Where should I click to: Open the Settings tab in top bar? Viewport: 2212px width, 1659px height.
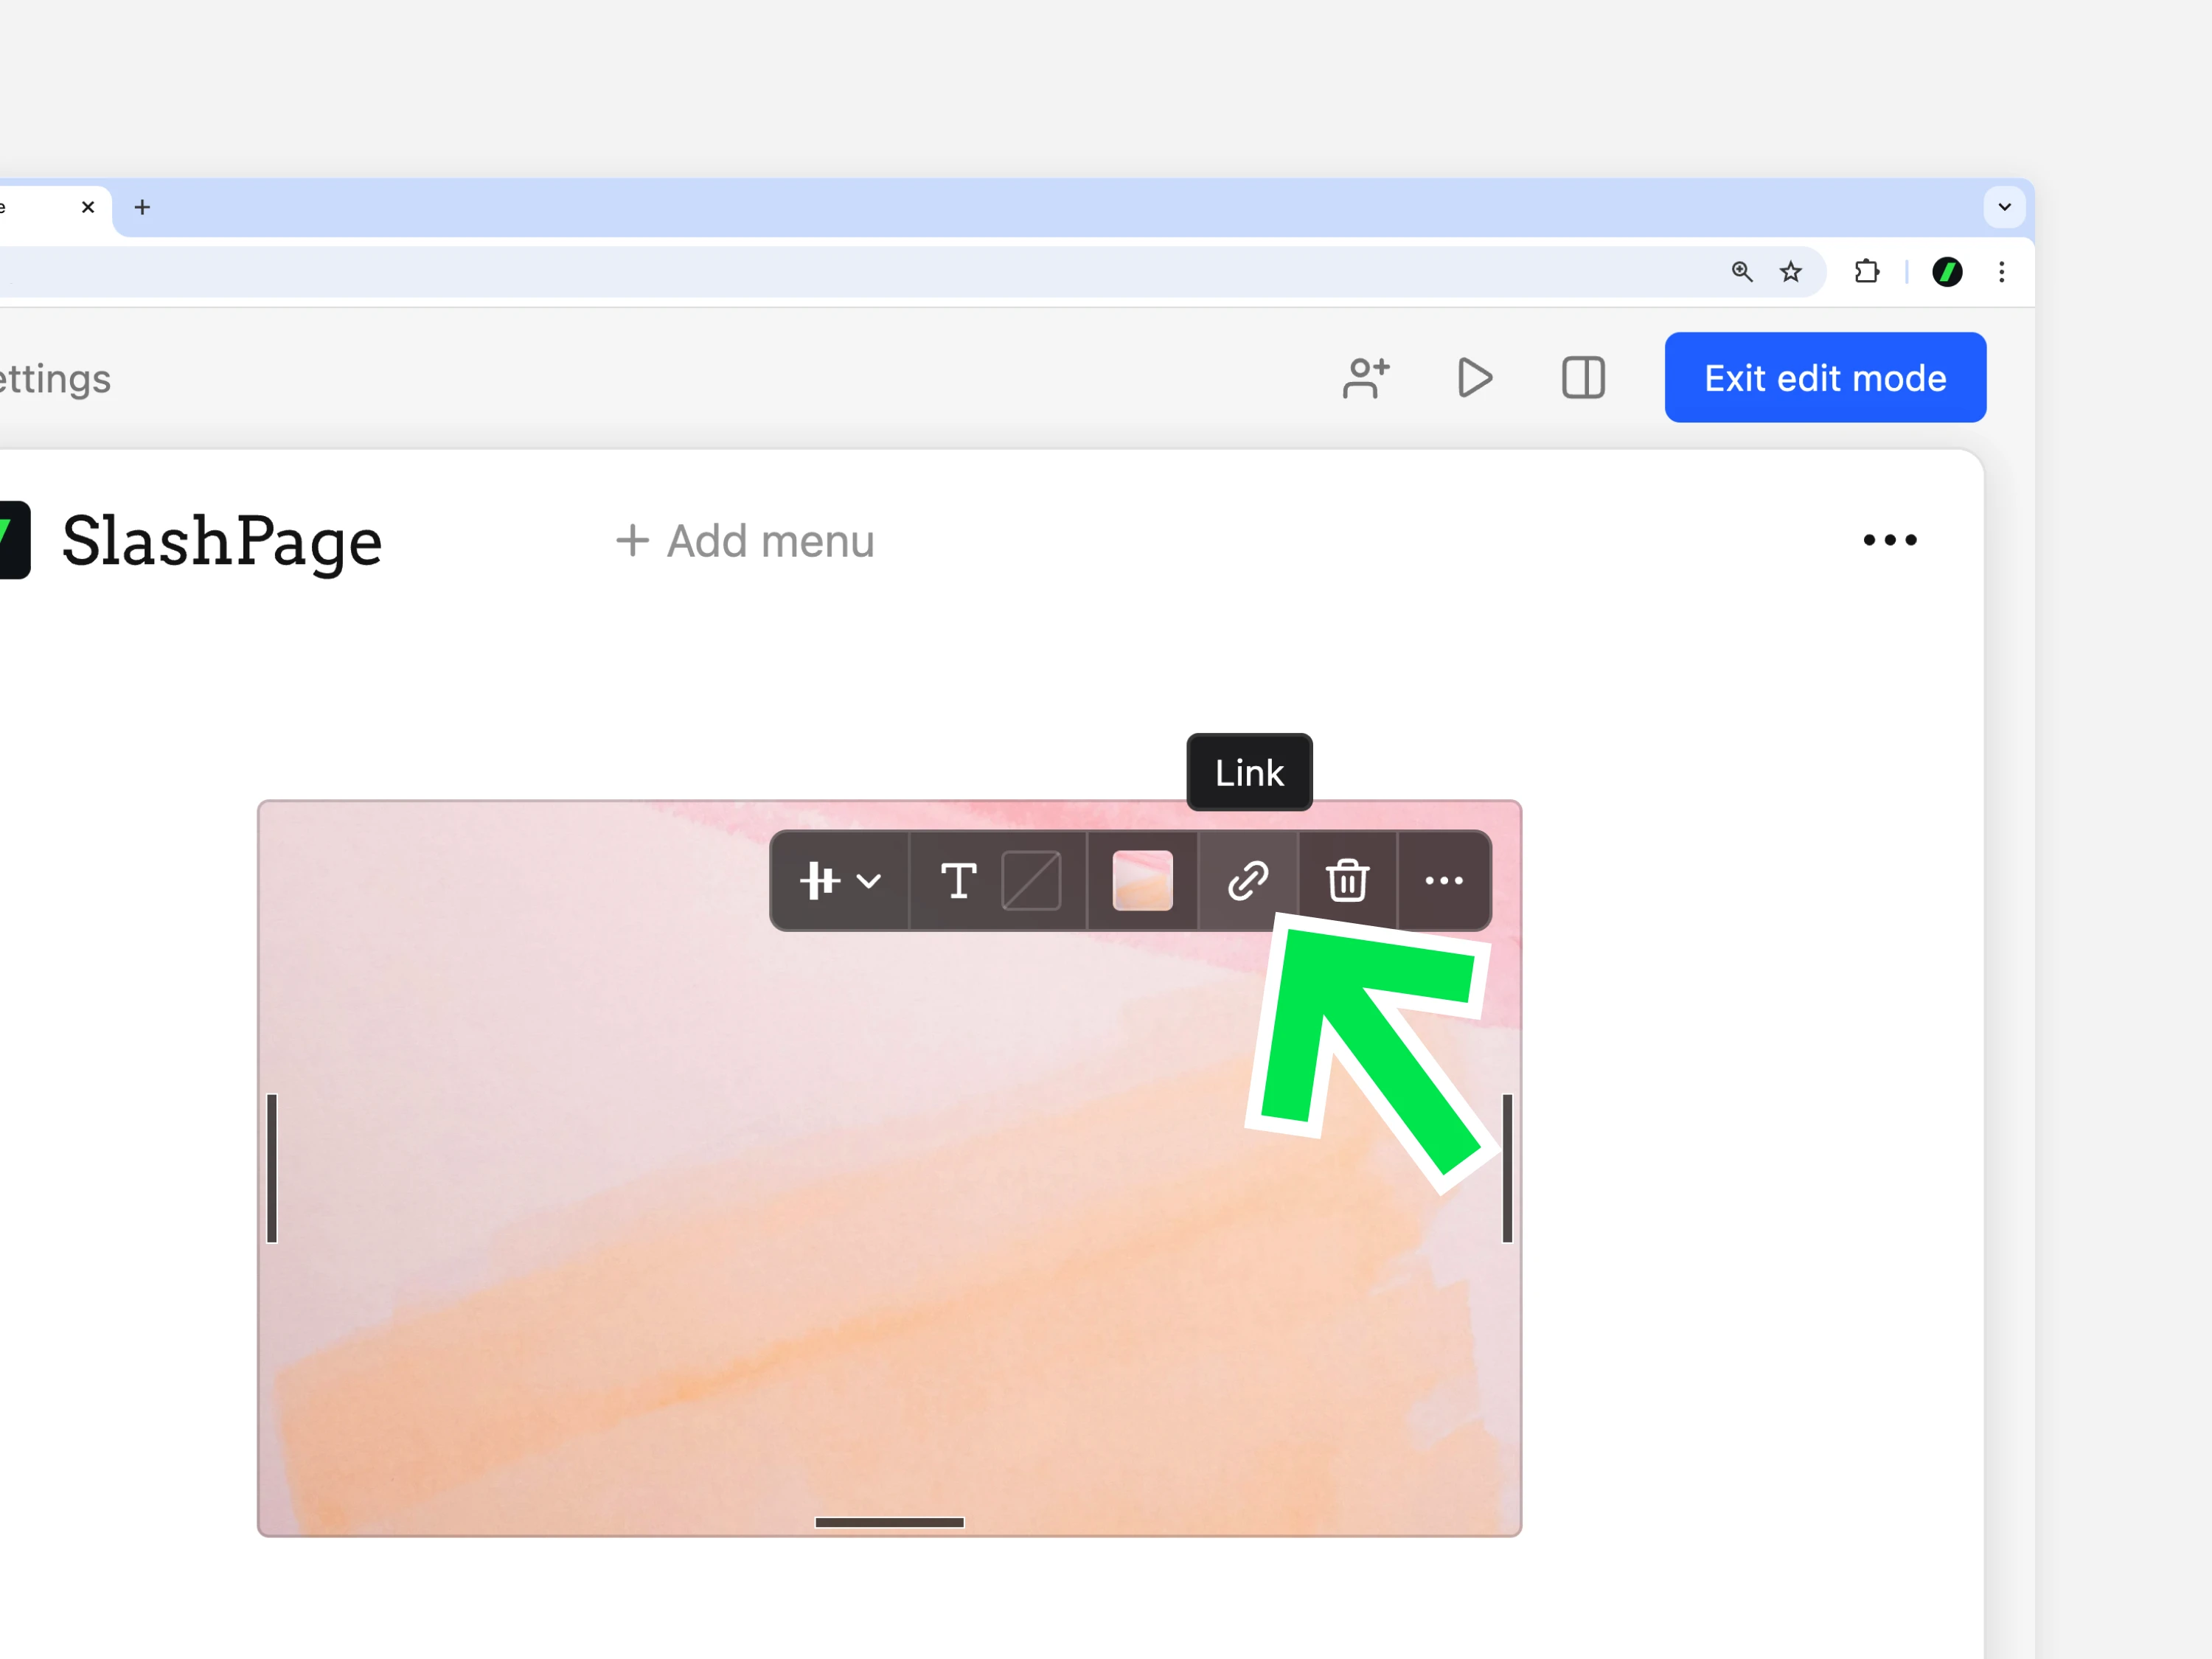pyautogui.click(x=55, y=379)
